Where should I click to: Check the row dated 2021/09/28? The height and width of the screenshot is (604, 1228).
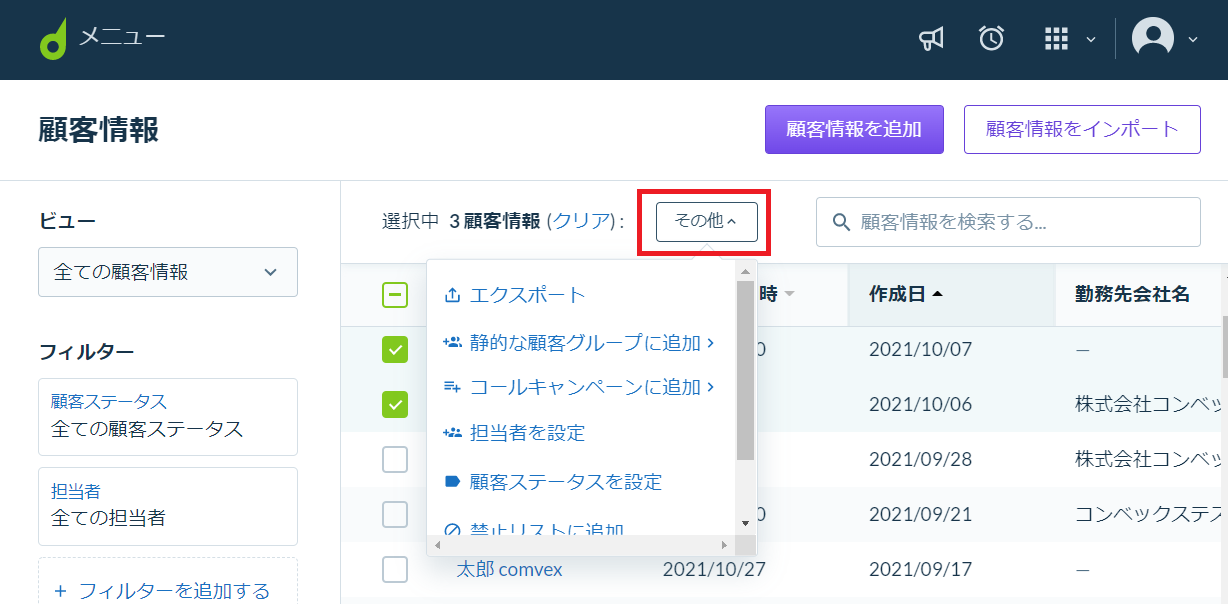[x=395, y=459]
